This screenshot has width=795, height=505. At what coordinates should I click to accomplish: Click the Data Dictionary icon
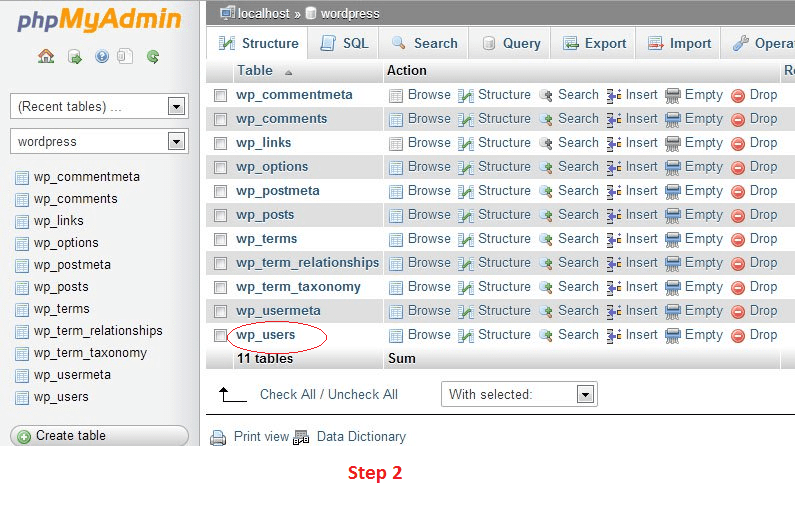click(x=301, y=437)
